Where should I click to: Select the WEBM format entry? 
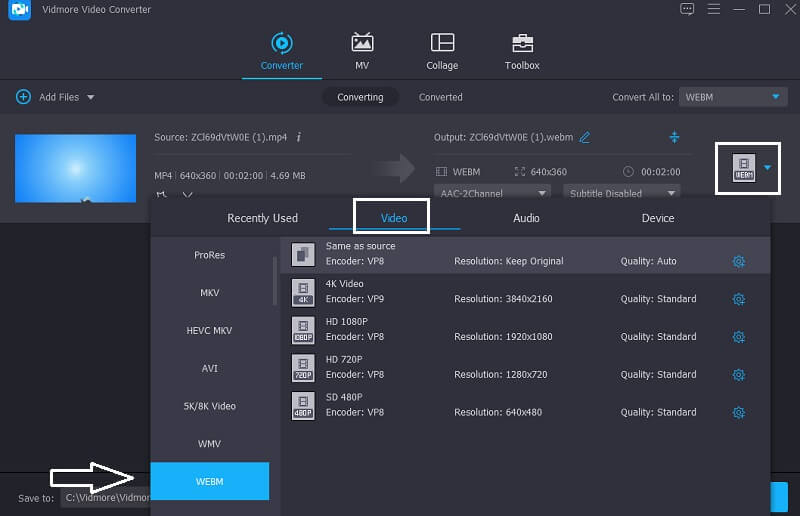point(210,481)
